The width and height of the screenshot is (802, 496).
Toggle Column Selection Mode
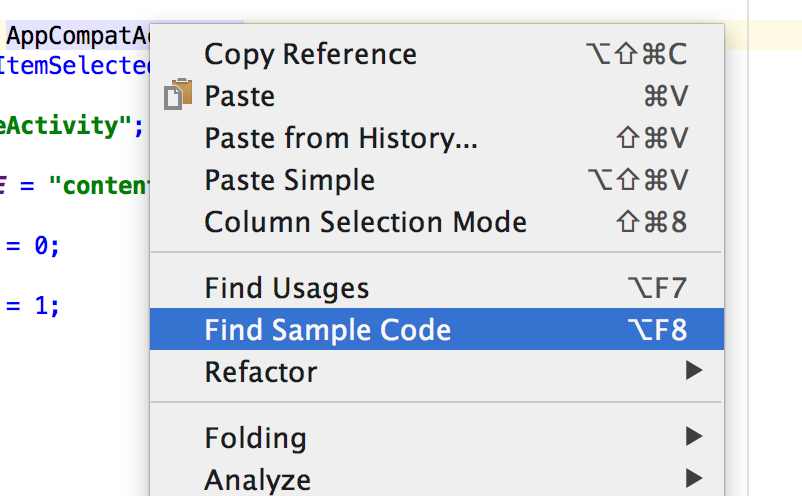437,221
